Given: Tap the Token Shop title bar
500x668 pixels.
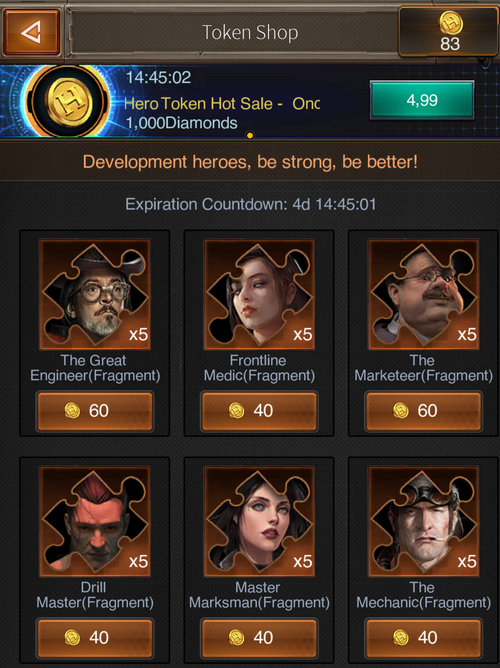Looking at the screenshot, I should click(250, 32).
